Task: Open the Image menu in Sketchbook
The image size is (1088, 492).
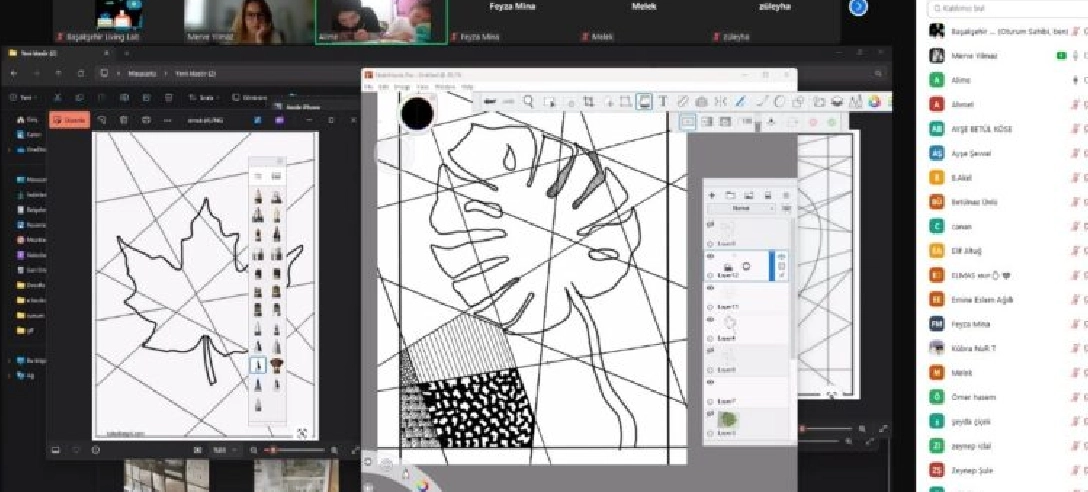Action: (x=401, y=87)
